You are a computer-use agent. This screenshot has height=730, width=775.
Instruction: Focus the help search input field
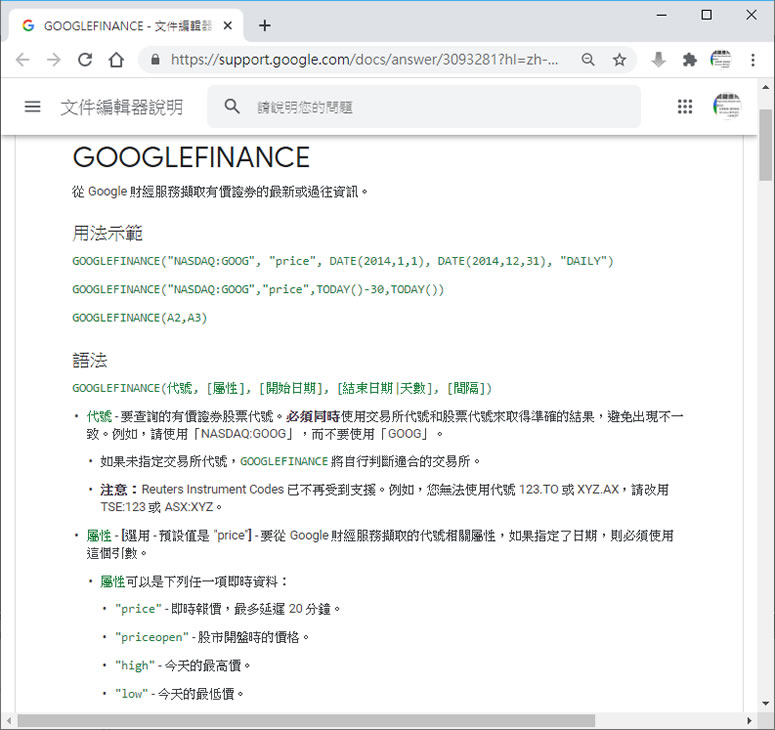tap(424, 107)
